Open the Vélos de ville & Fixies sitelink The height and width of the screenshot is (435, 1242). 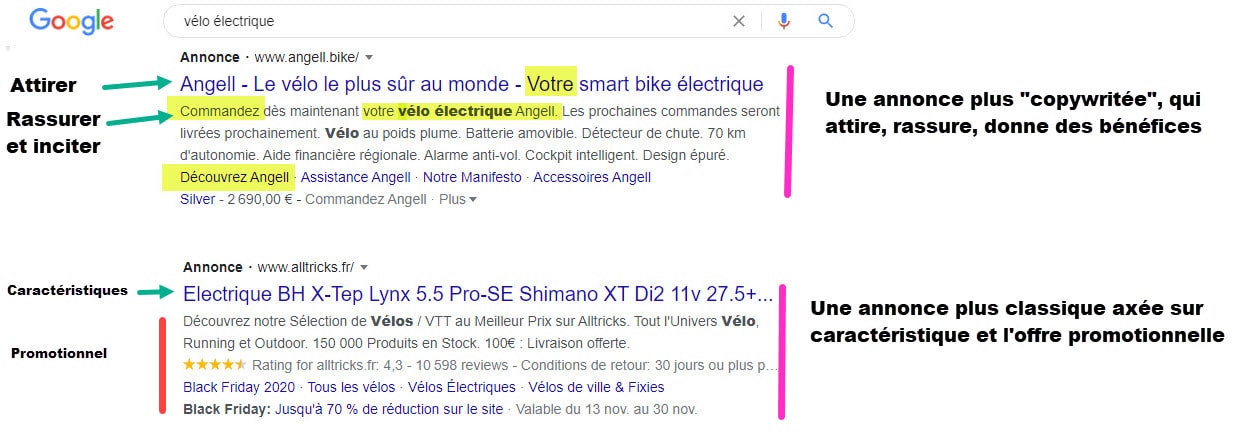pyautogui.click(x=596, y=387)
